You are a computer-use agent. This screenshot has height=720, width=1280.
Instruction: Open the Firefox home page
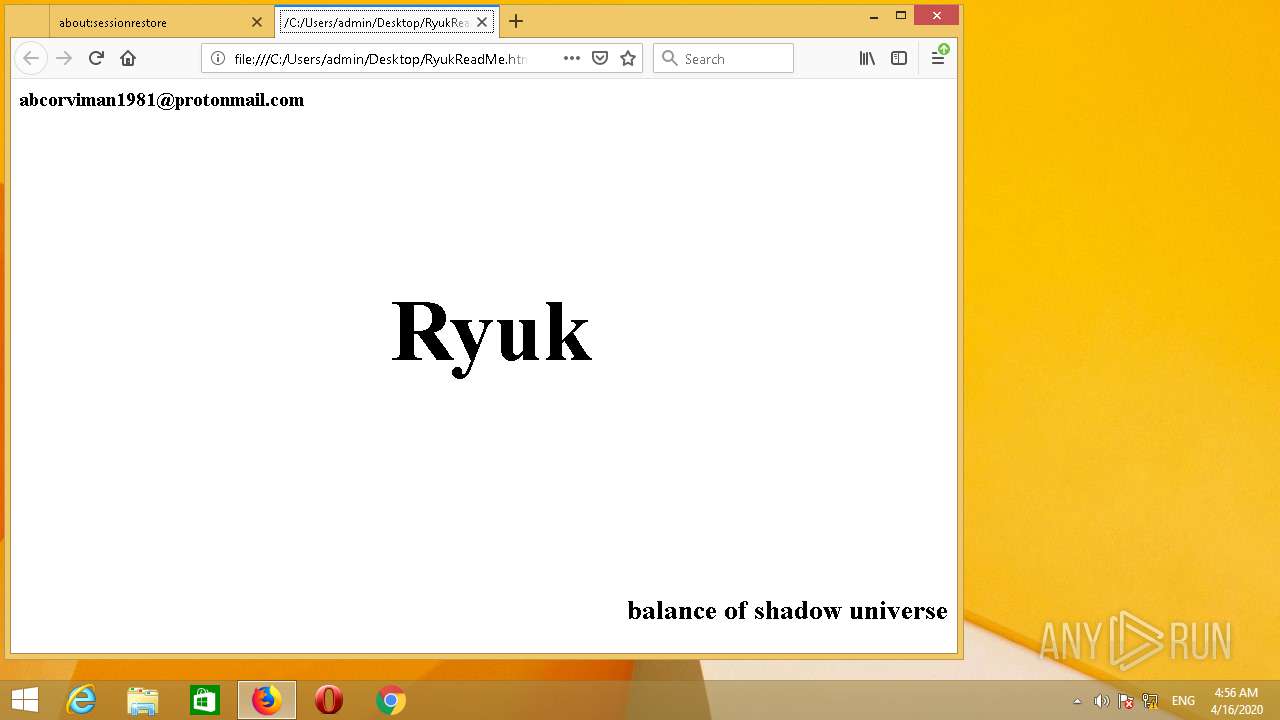coord(128,58)
